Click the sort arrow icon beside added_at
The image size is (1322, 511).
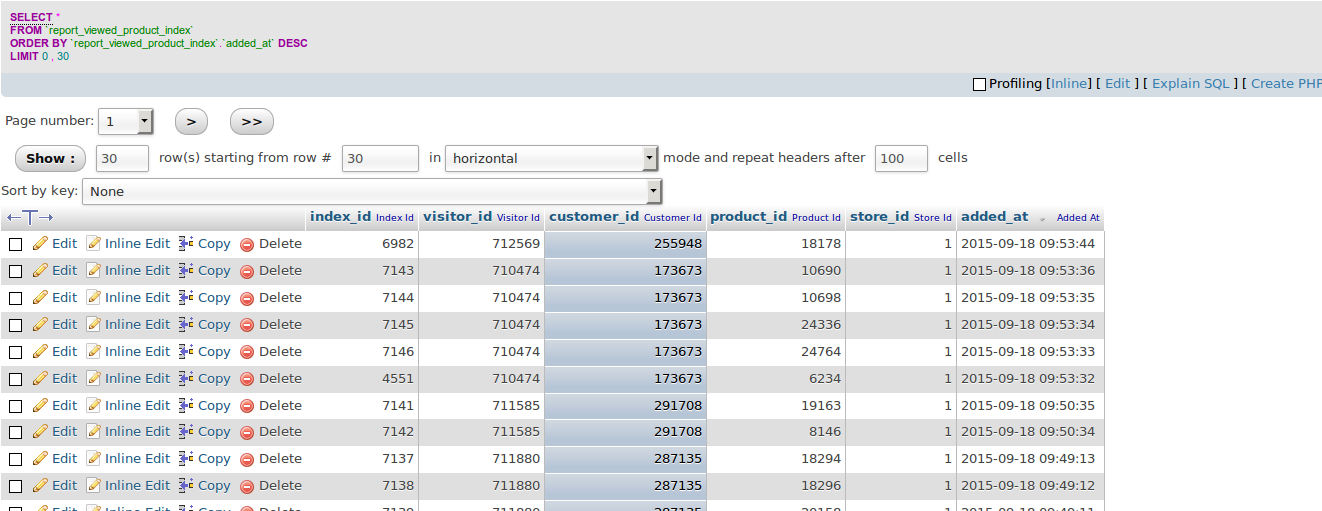[x=1042, y=218]
